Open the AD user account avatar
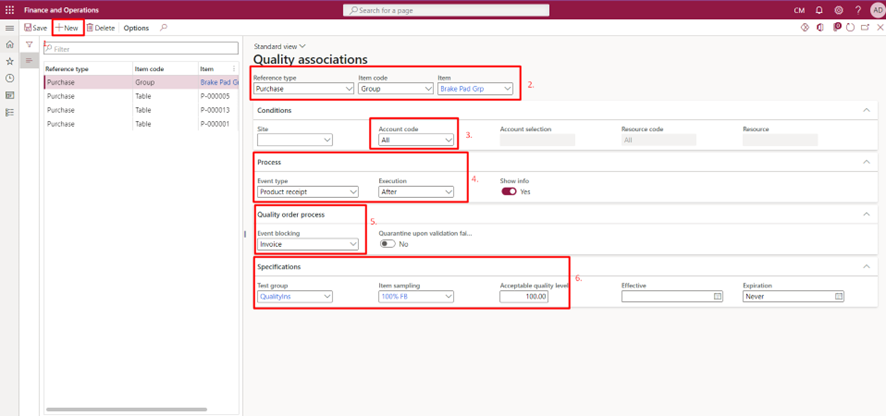Viewport: 886px width, 416px height. tap(877, 10)
